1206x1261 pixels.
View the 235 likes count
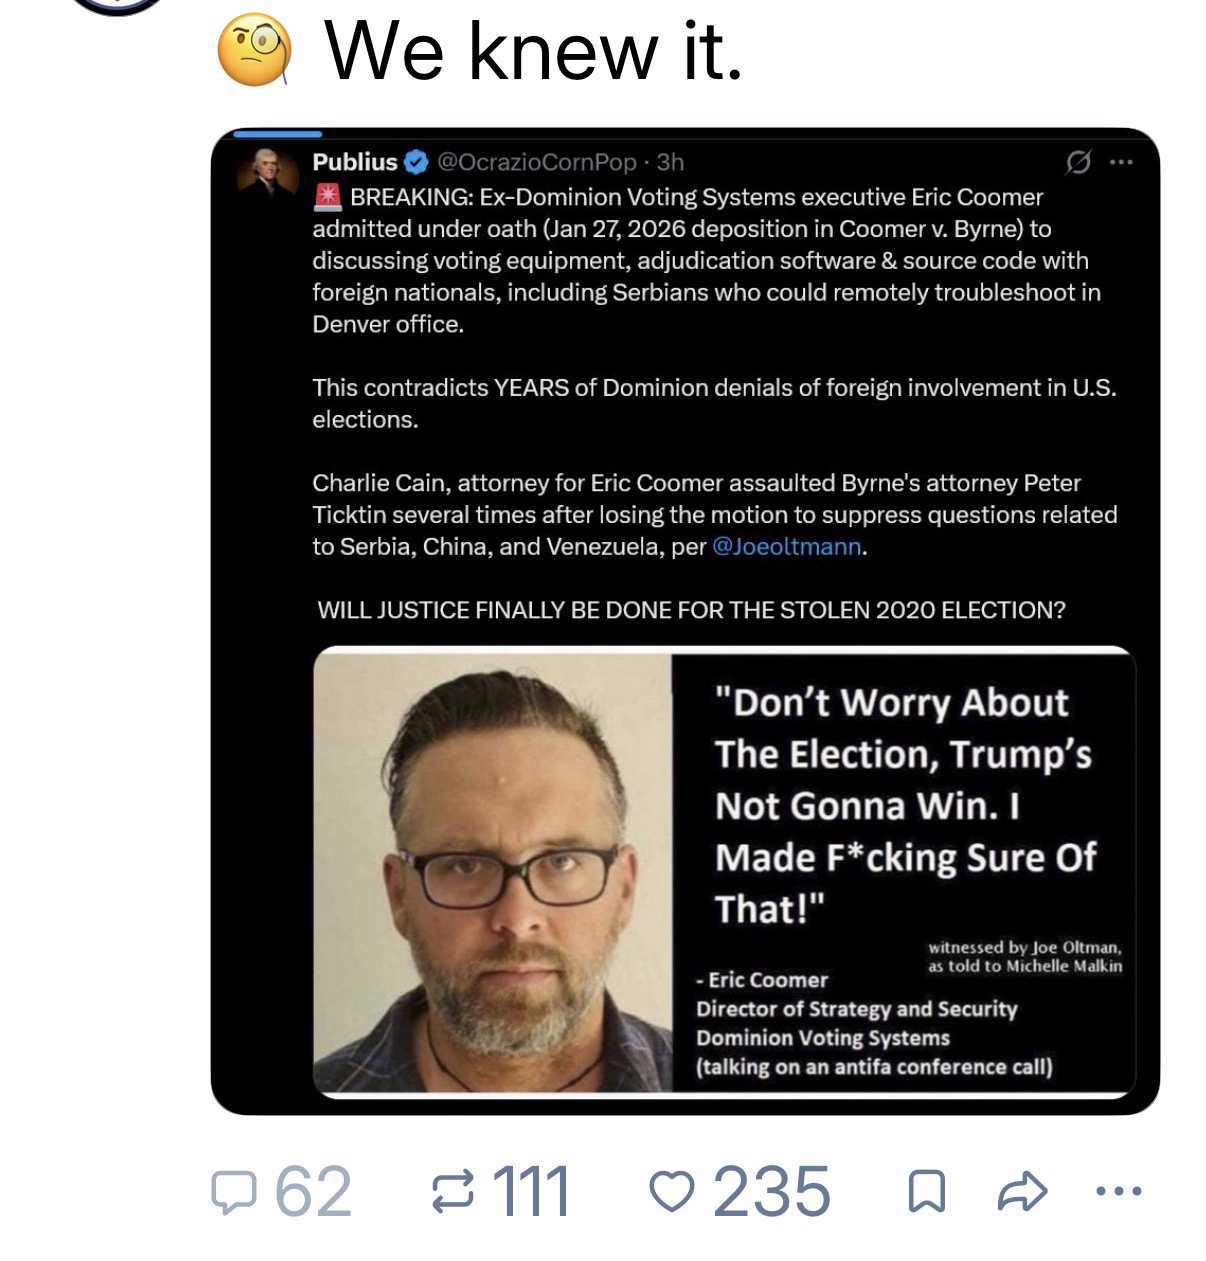tap(771, 1192)
